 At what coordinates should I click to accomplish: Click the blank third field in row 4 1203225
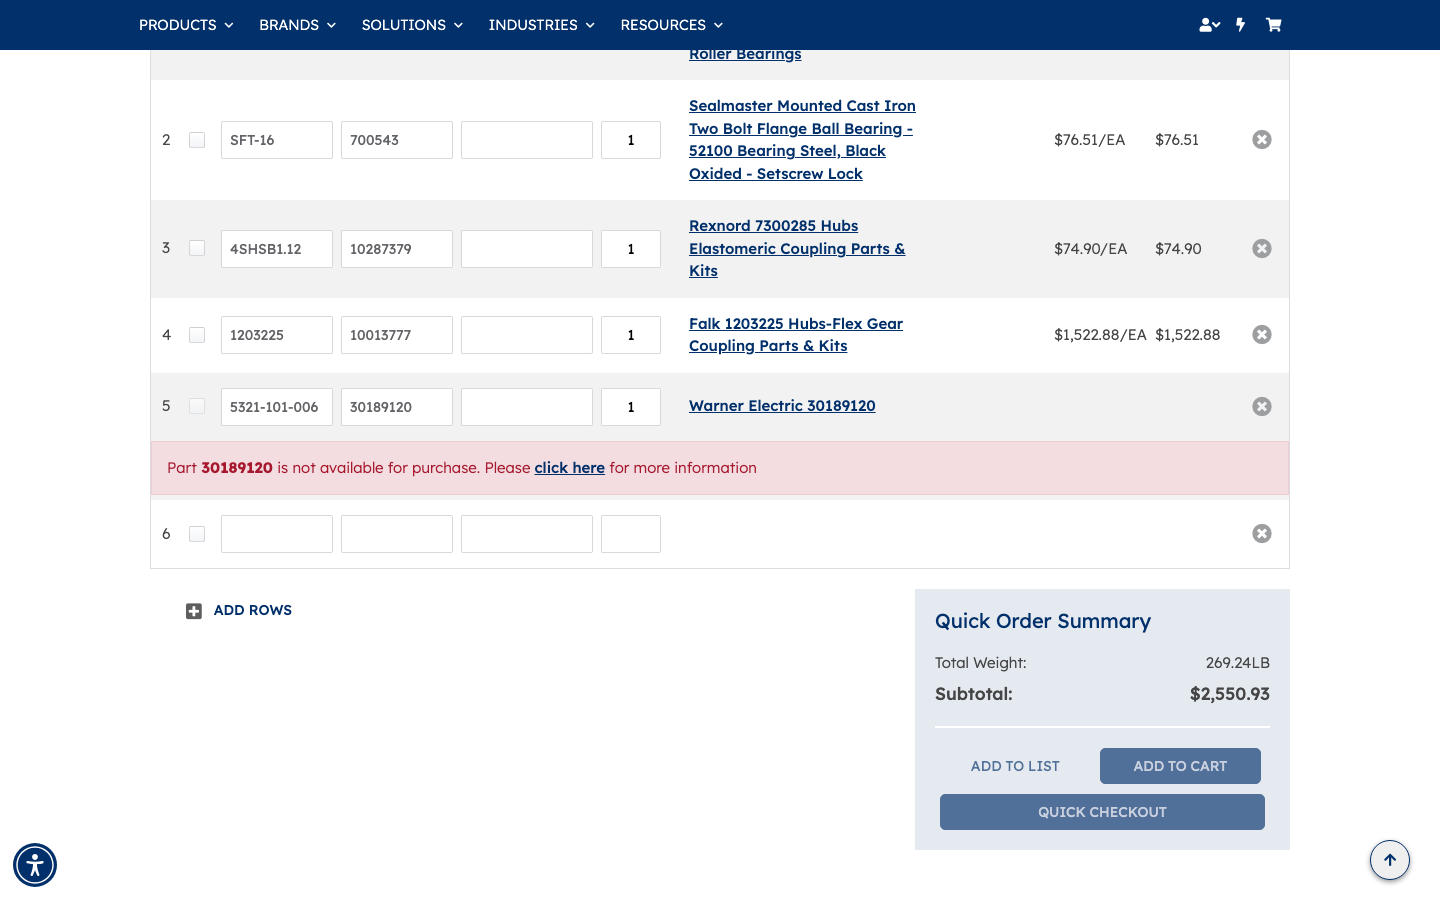coord(527,335)
